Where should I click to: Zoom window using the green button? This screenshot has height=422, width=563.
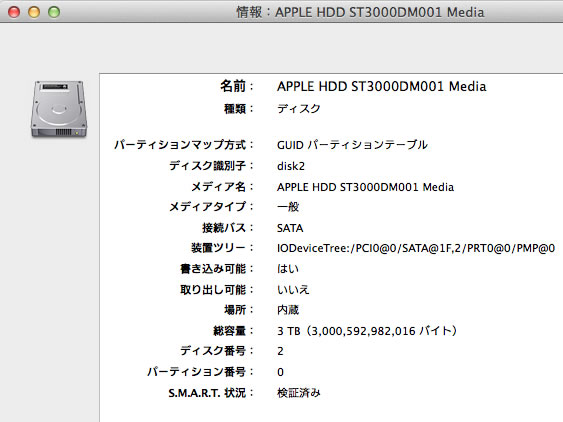click(54, 12)
